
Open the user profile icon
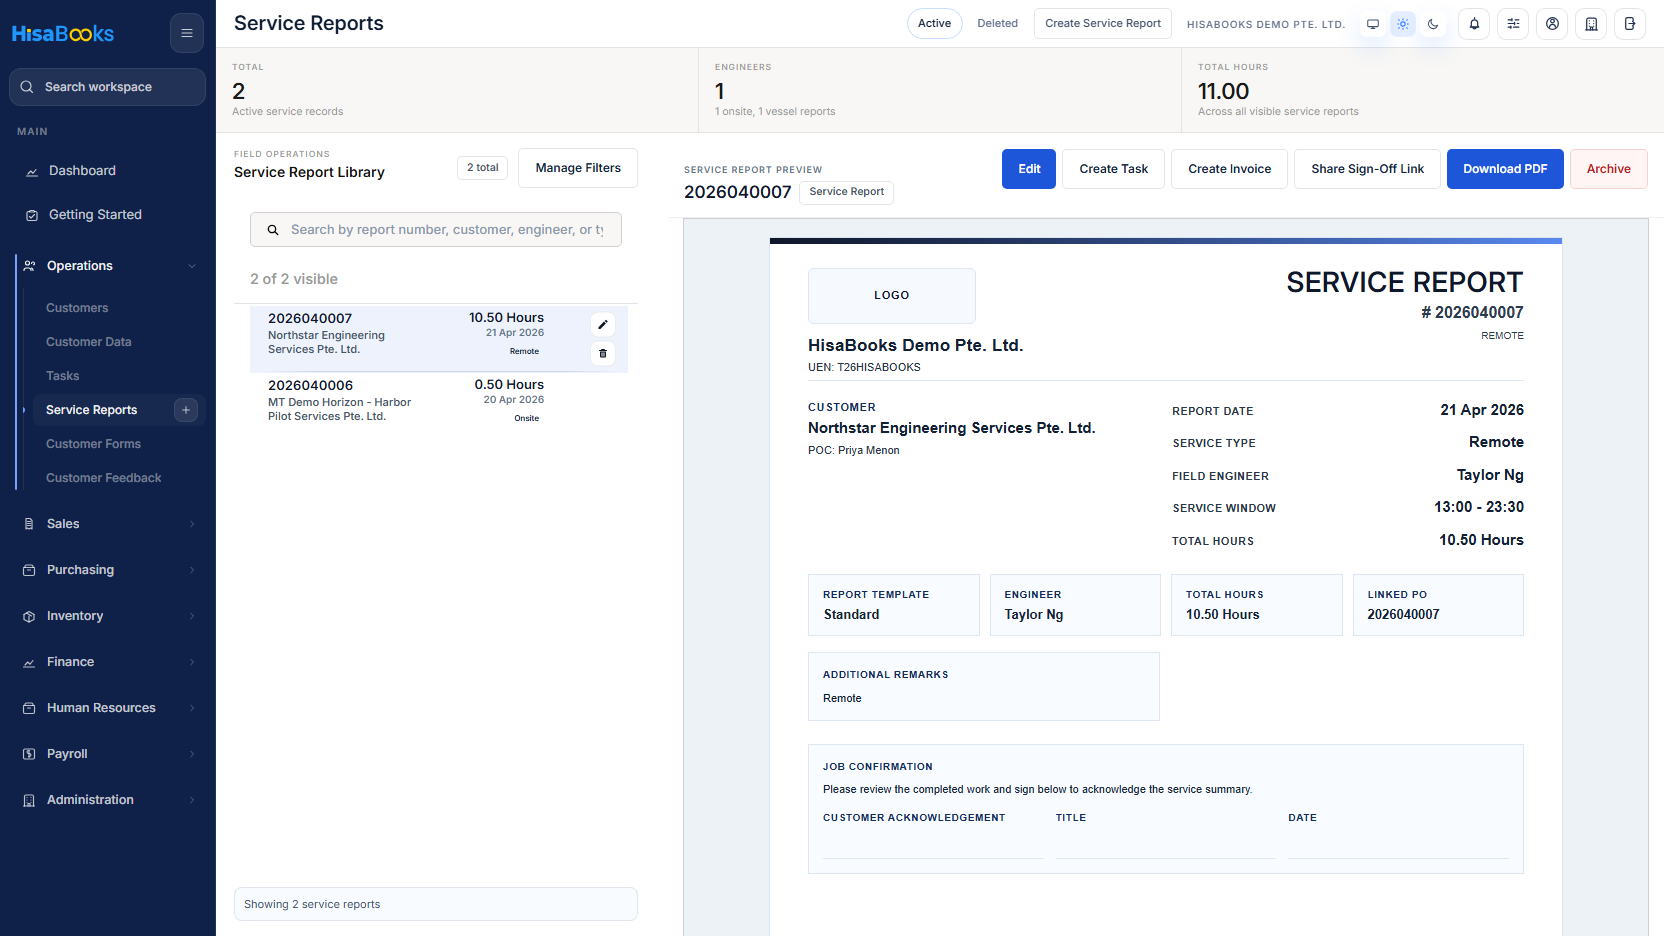click(x=1552, y=24)
